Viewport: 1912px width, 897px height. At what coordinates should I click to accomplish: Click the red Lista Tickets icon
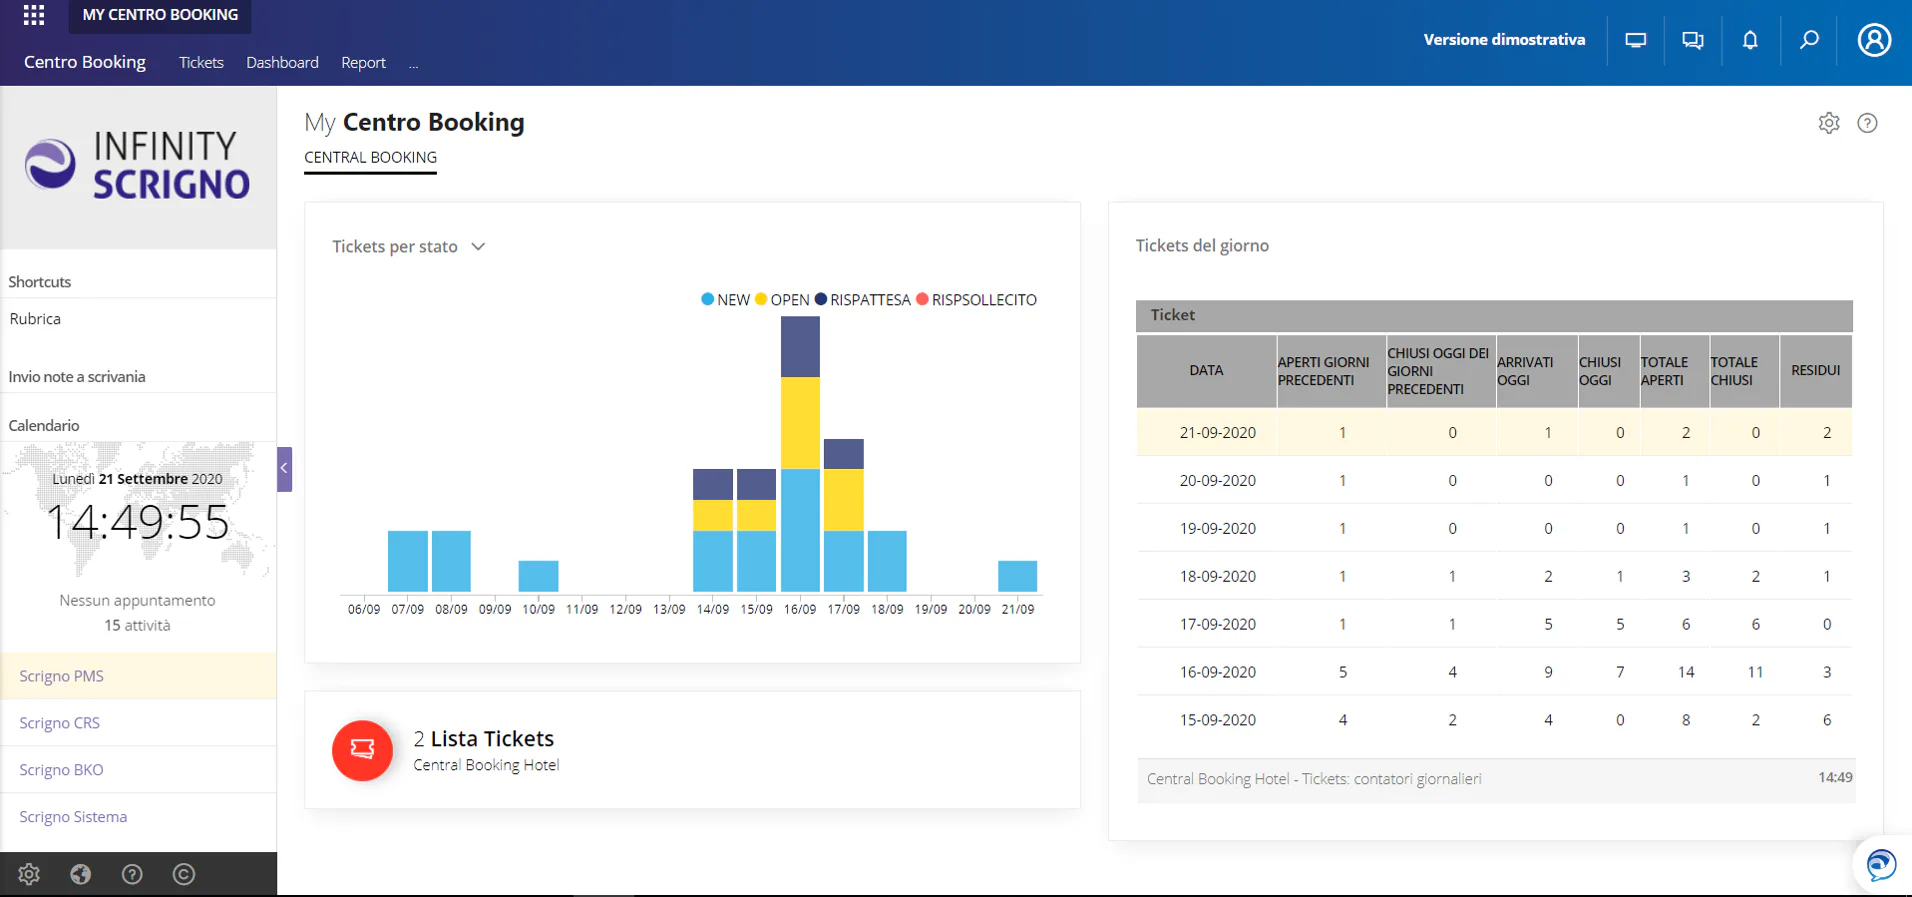(362, 750)
